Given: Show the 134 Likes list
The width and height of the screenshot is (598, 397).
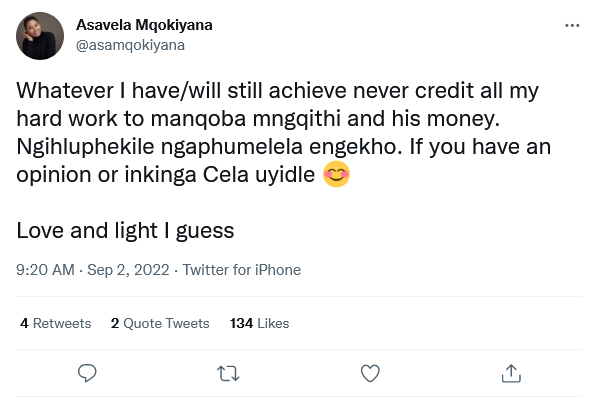Looking at the screenshot, I should tap(259, 323).
